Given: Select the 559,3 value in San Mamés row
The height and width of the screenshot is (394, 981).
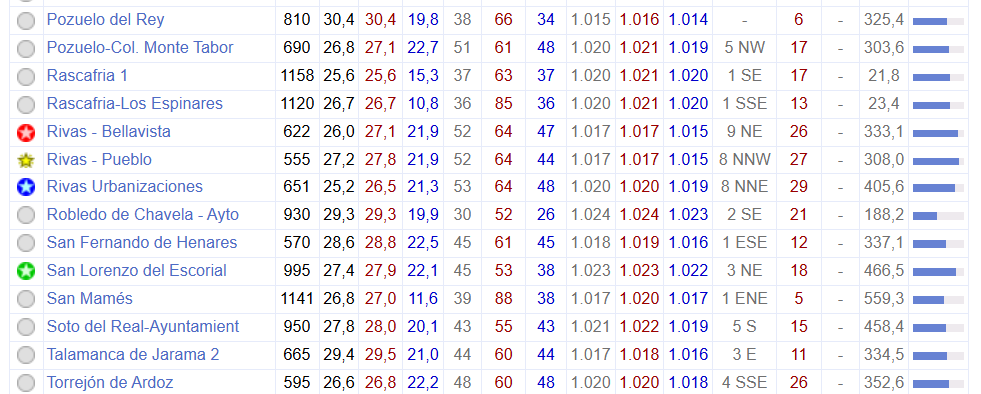Looking at the screenshot, I should (x=883, y=298).
